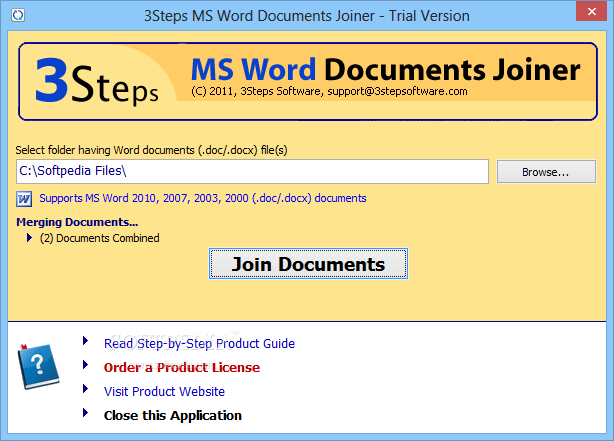Close the window with red X
This screenshot has height=441, width=614.
tap(591, 12)
